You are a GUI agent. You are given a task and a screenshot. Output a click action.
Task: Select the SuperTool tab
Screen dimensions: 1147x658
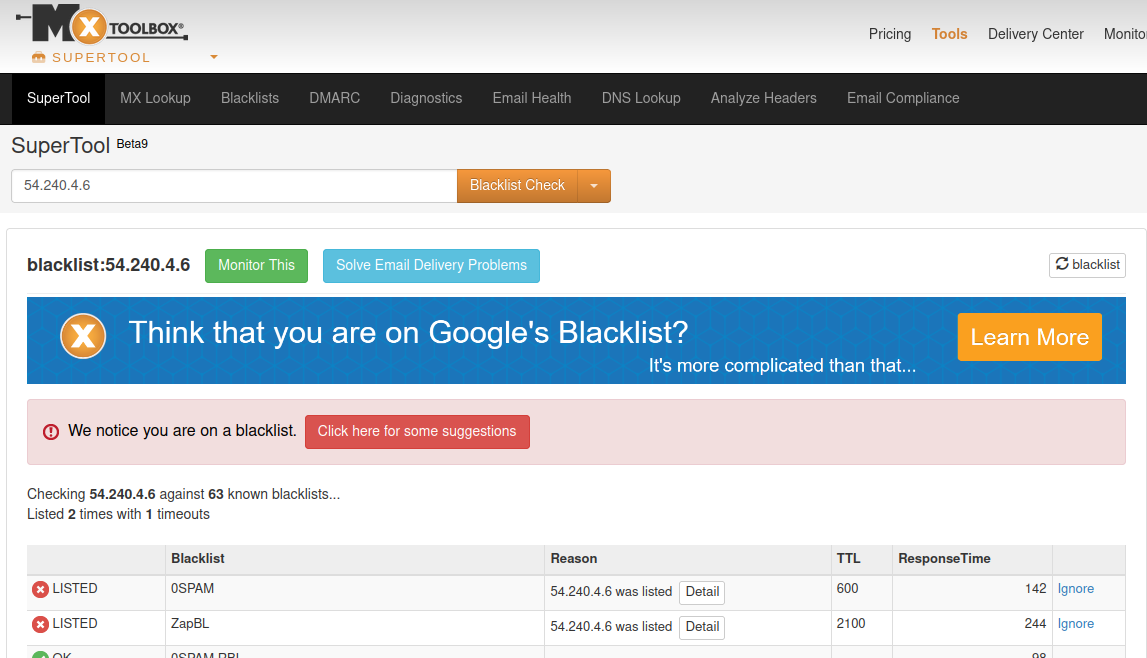(x=59, y=98)
